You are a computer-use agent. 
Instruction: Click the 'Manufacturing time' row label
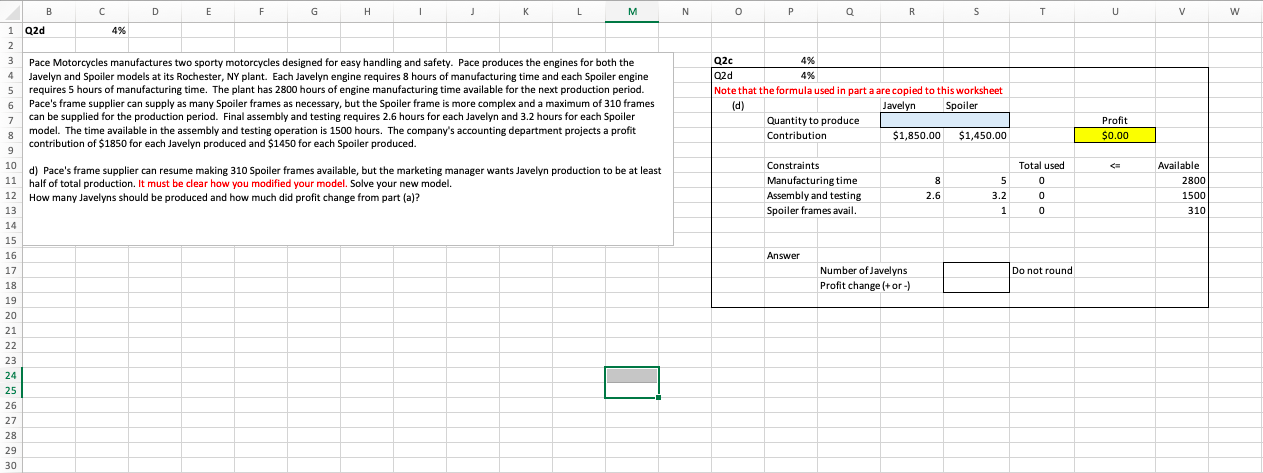coord(811,180)
